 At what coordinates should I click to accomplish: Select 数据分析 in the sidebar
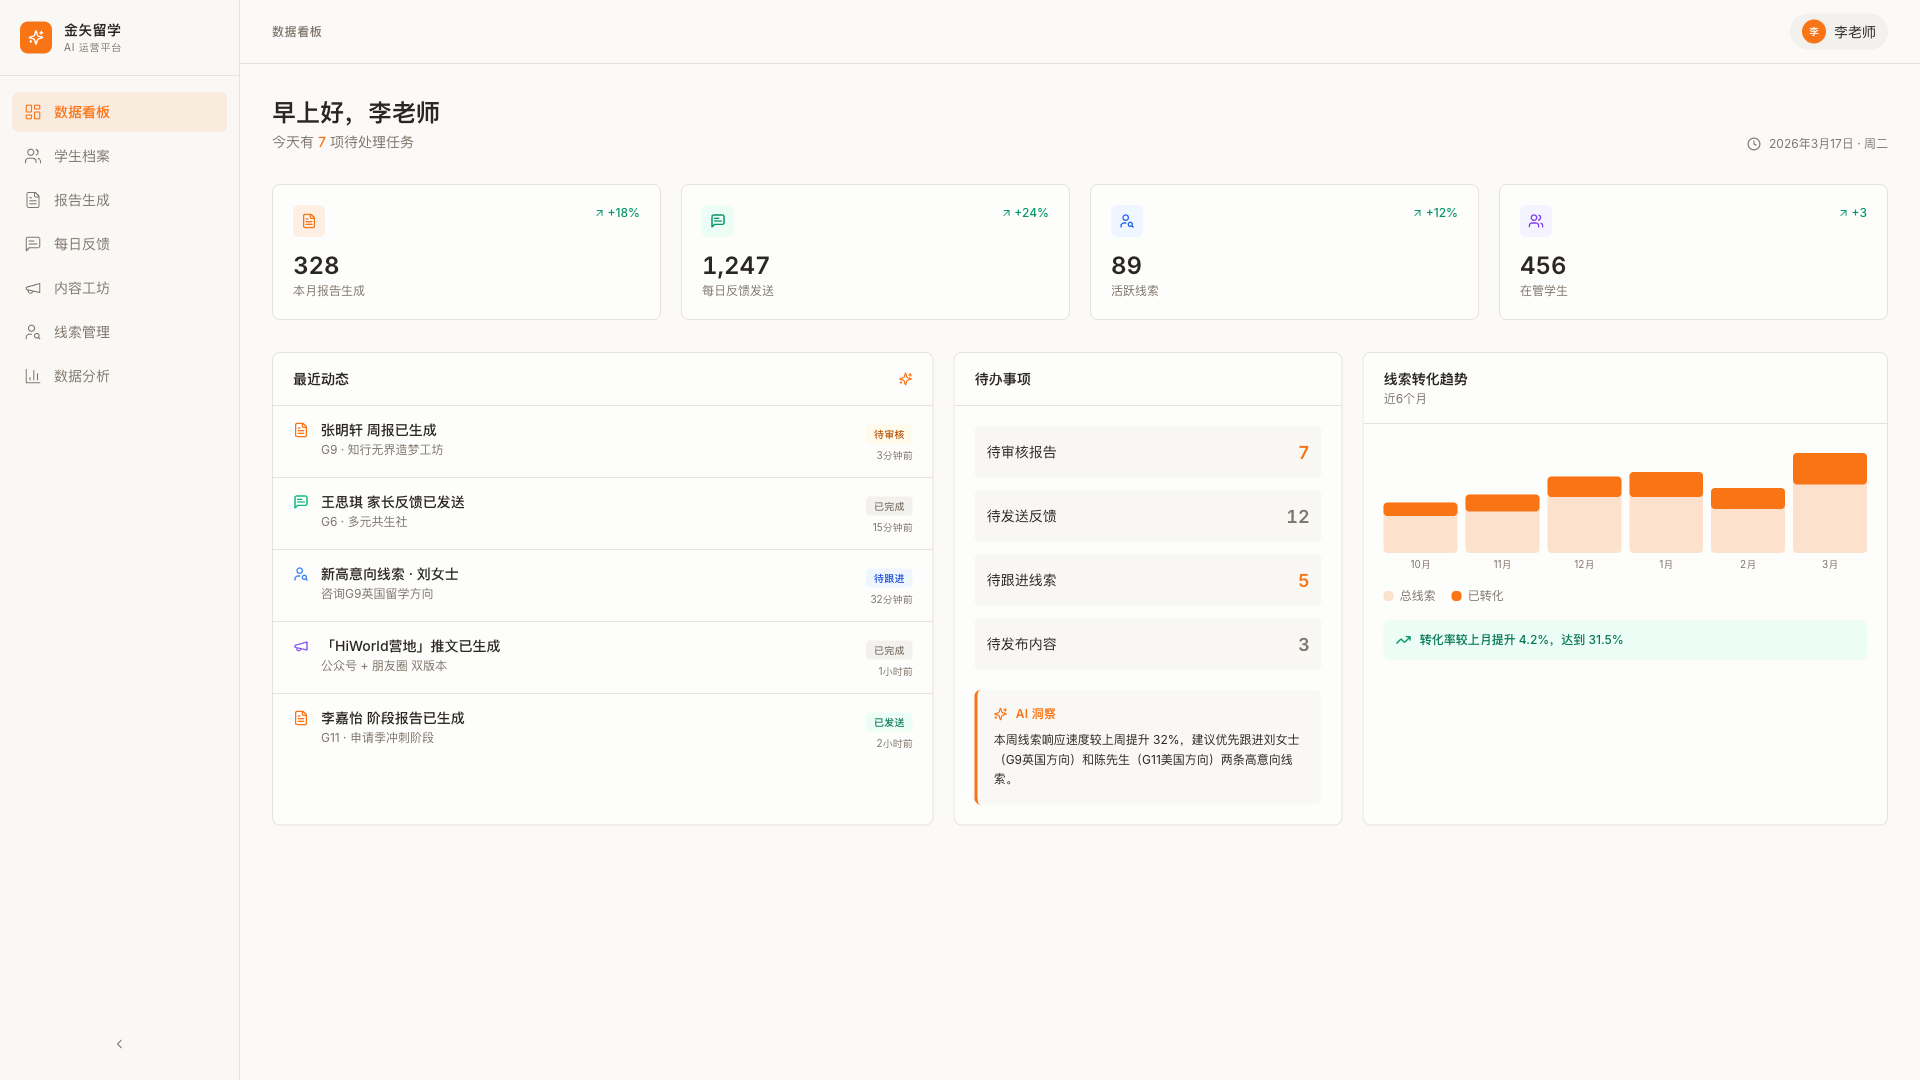(82, 376)
